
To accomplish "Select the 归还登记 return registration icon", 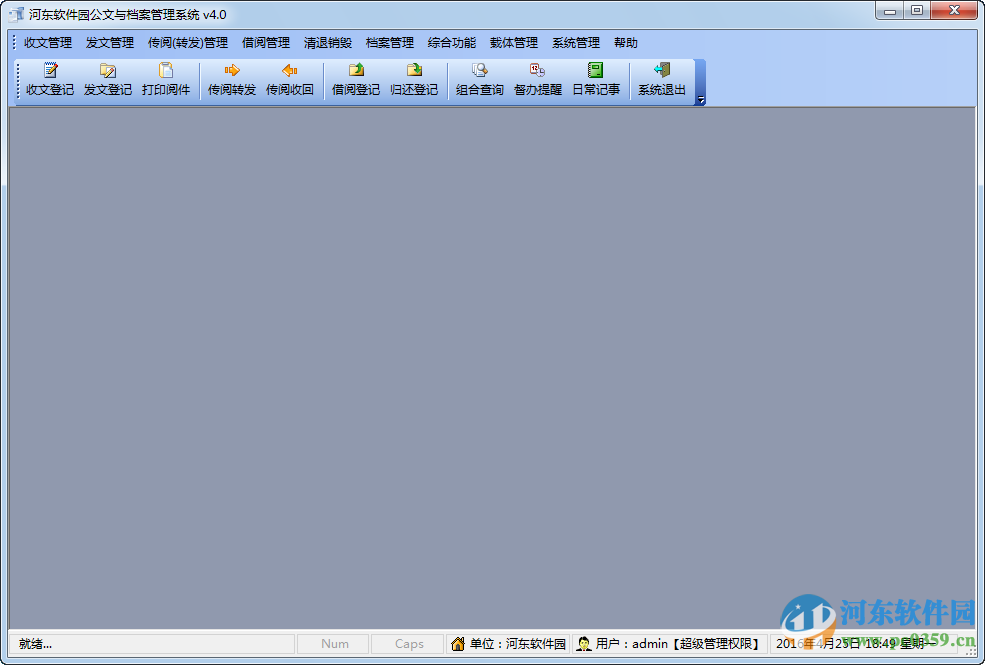I will pyautogui.click(x=415, y=80).
